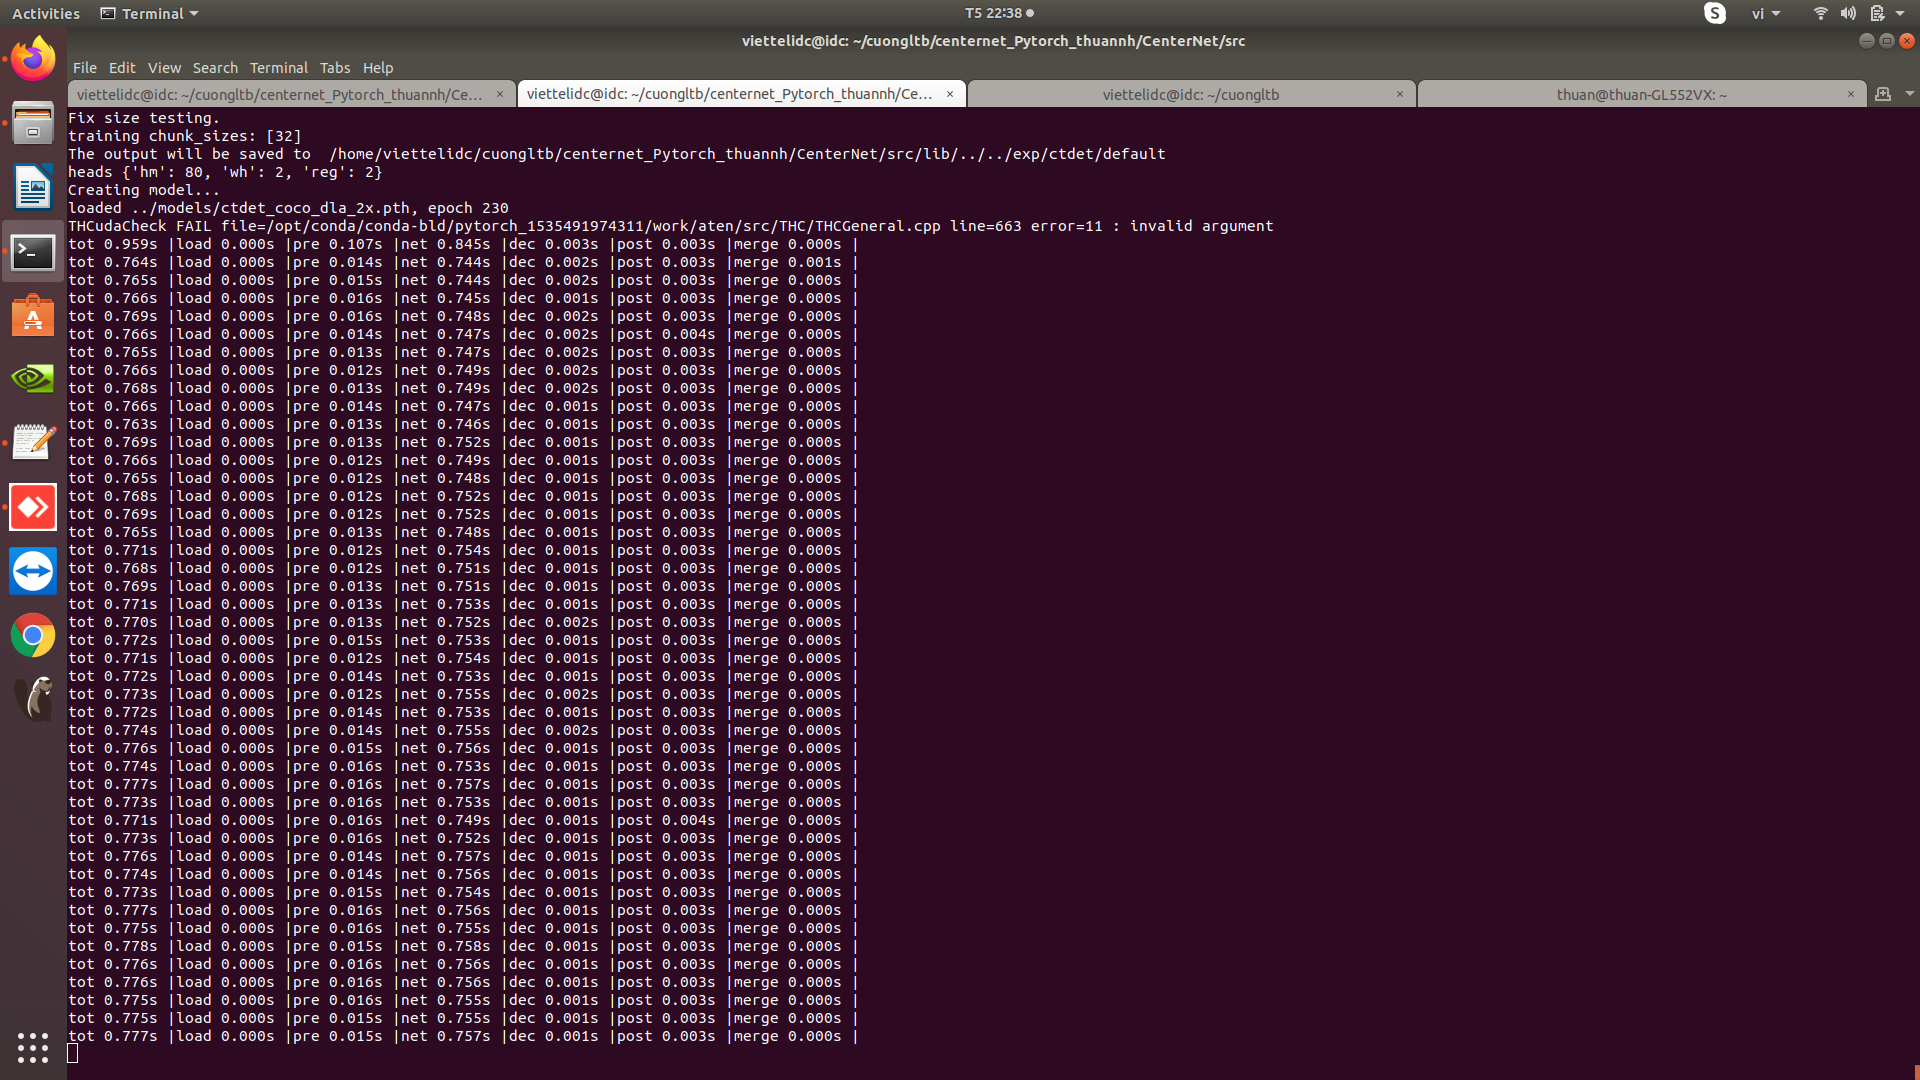Open the Wi-Fi status indicator

coord(1821,13)
